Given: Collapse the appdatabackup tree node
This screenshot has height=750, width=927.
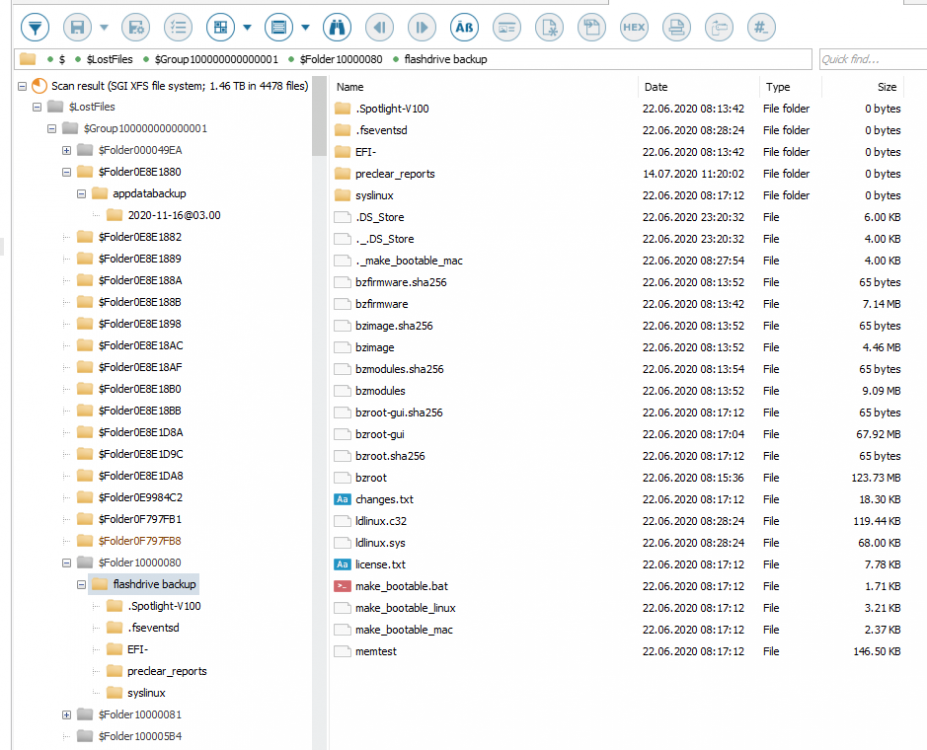Looking at the screenshot, I should pos(81,194).
